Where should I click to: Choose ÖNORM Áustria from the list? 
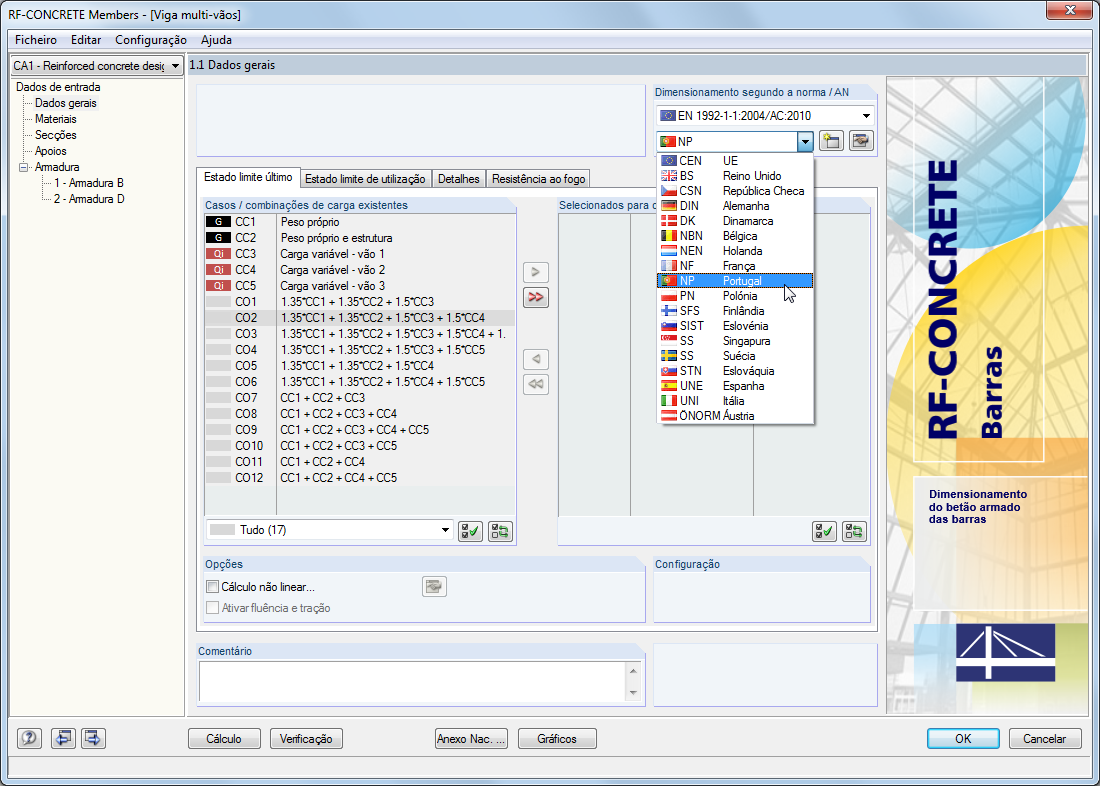(x=735, y=416)
